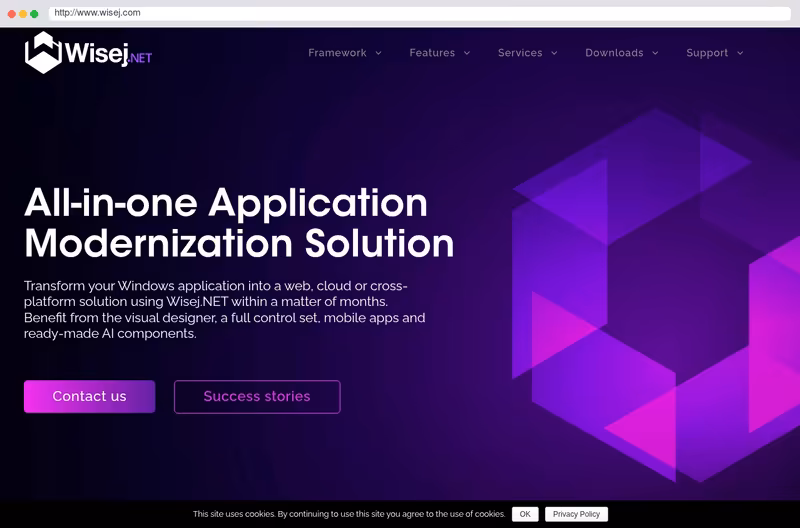Click the browser address bar
800x528 pixels.
pyautogui.click(x=419, y=13)
